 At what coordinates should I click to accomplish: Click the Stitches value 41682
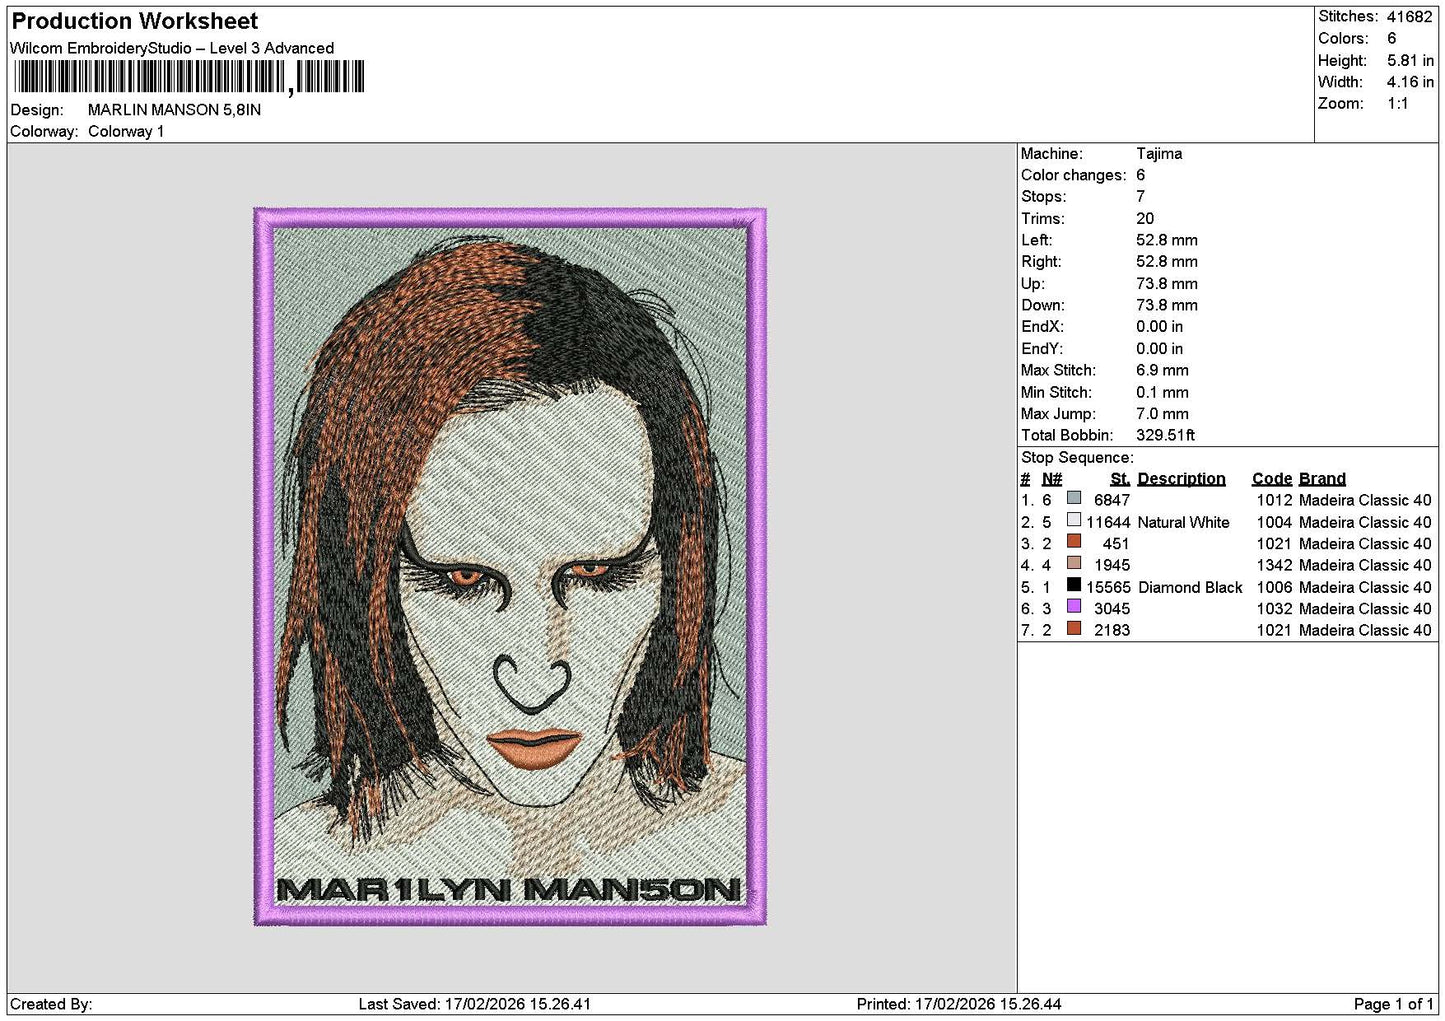[x=1409, y=16]
